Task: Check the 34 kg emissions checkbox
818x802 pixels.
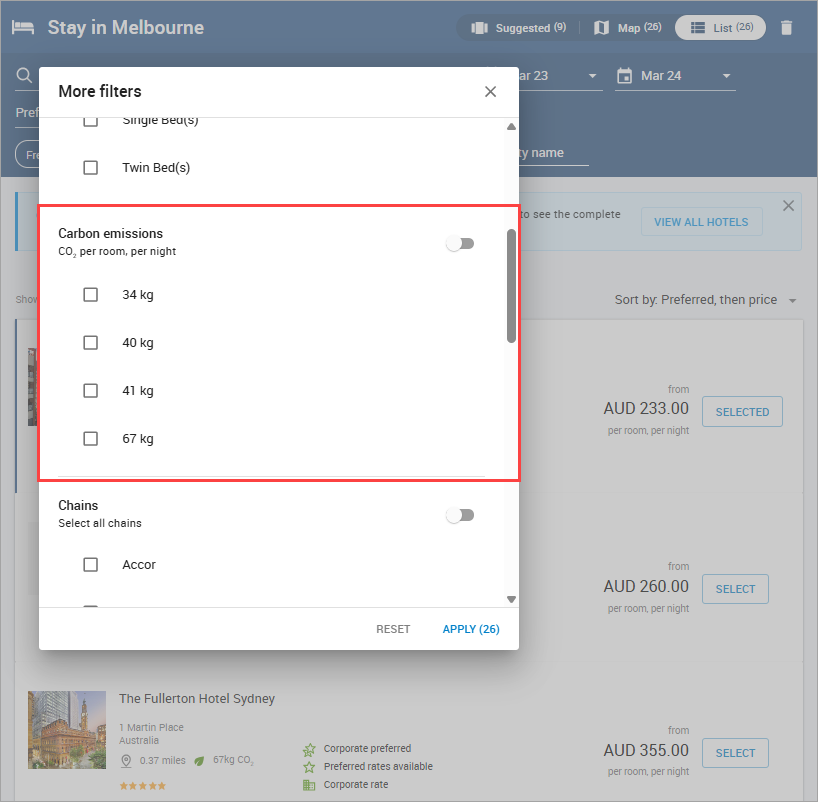Action: 91,295
